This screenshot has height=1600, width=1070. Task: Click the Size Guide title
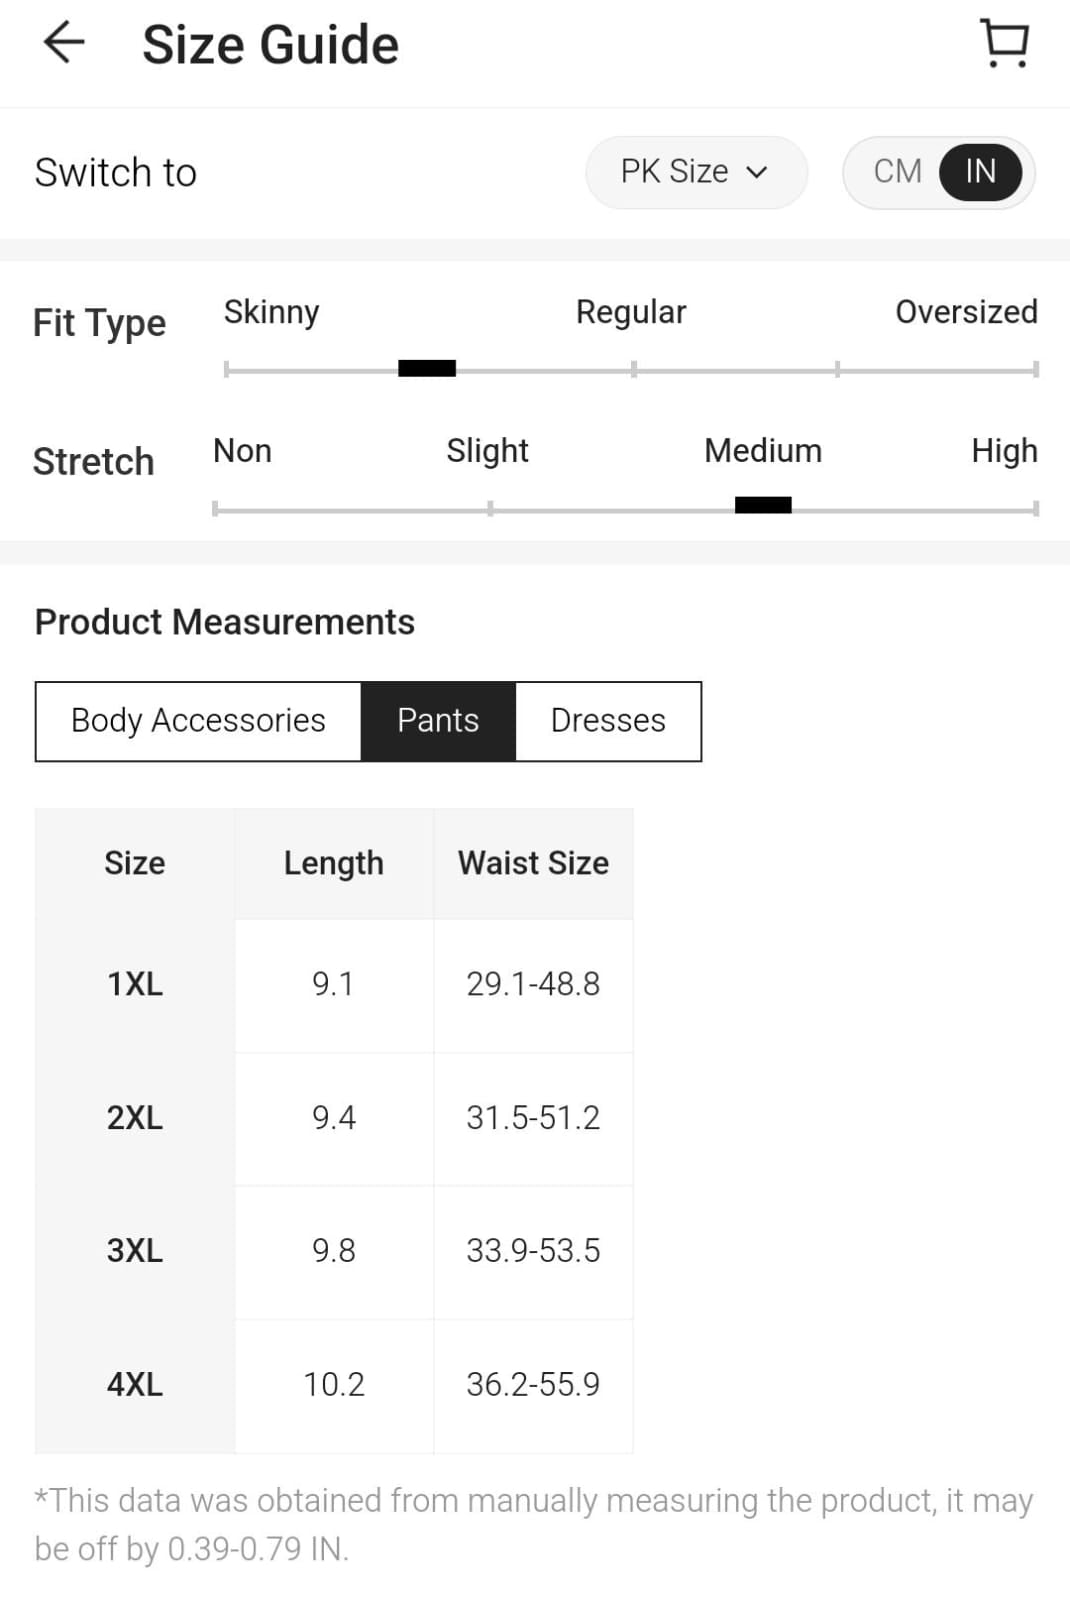coord(270,45)
